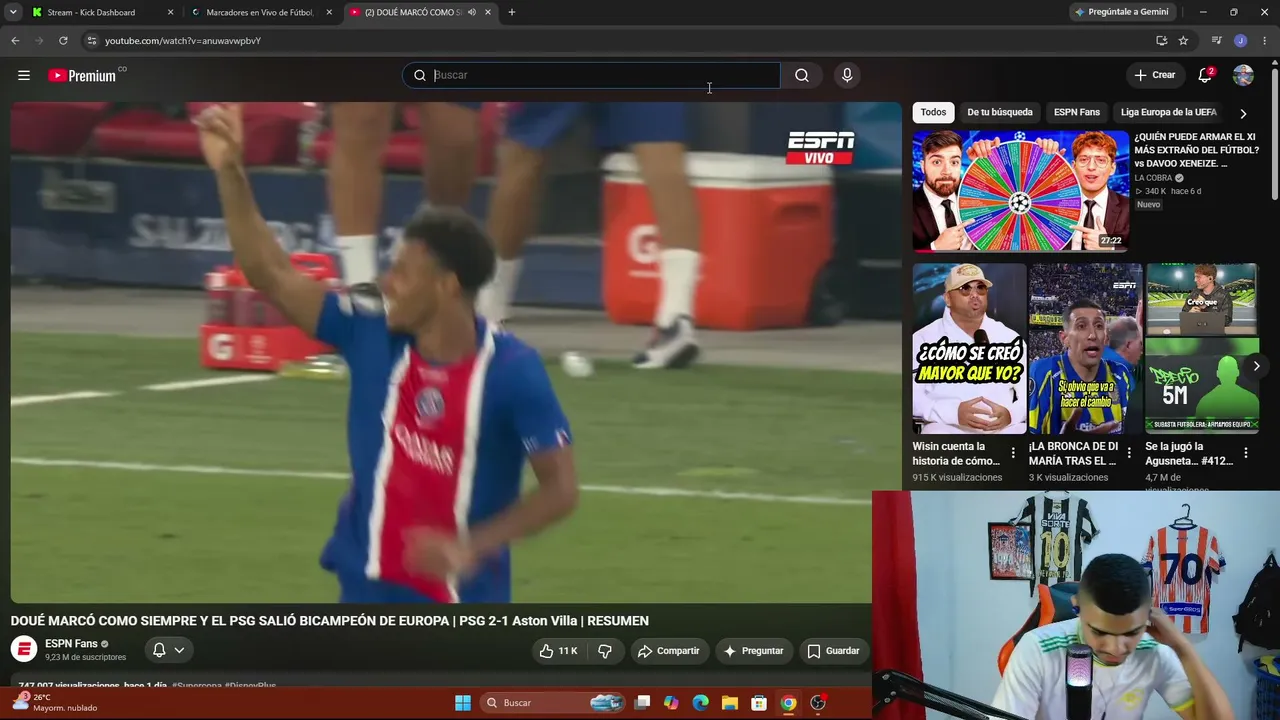Click the Guardar button
The image size is (1280, 720).
(833, 651)
